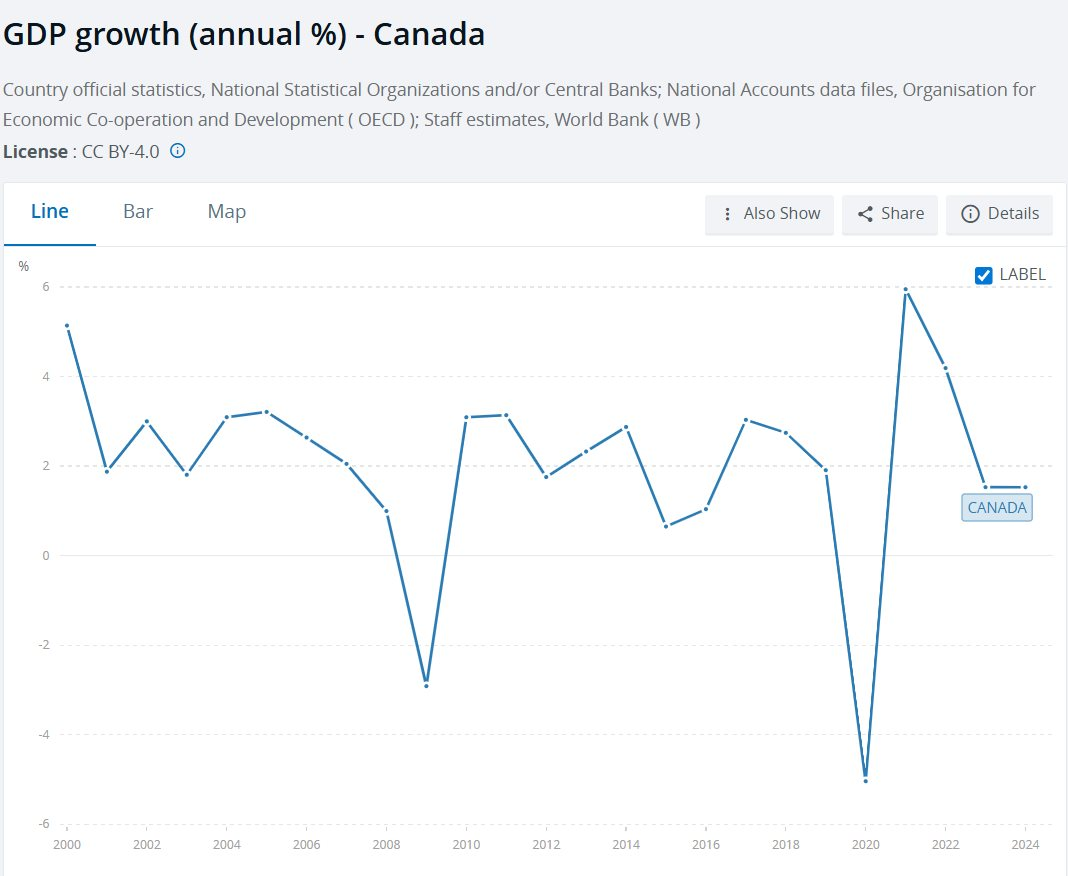Click the Share icon

coord(866,214)
